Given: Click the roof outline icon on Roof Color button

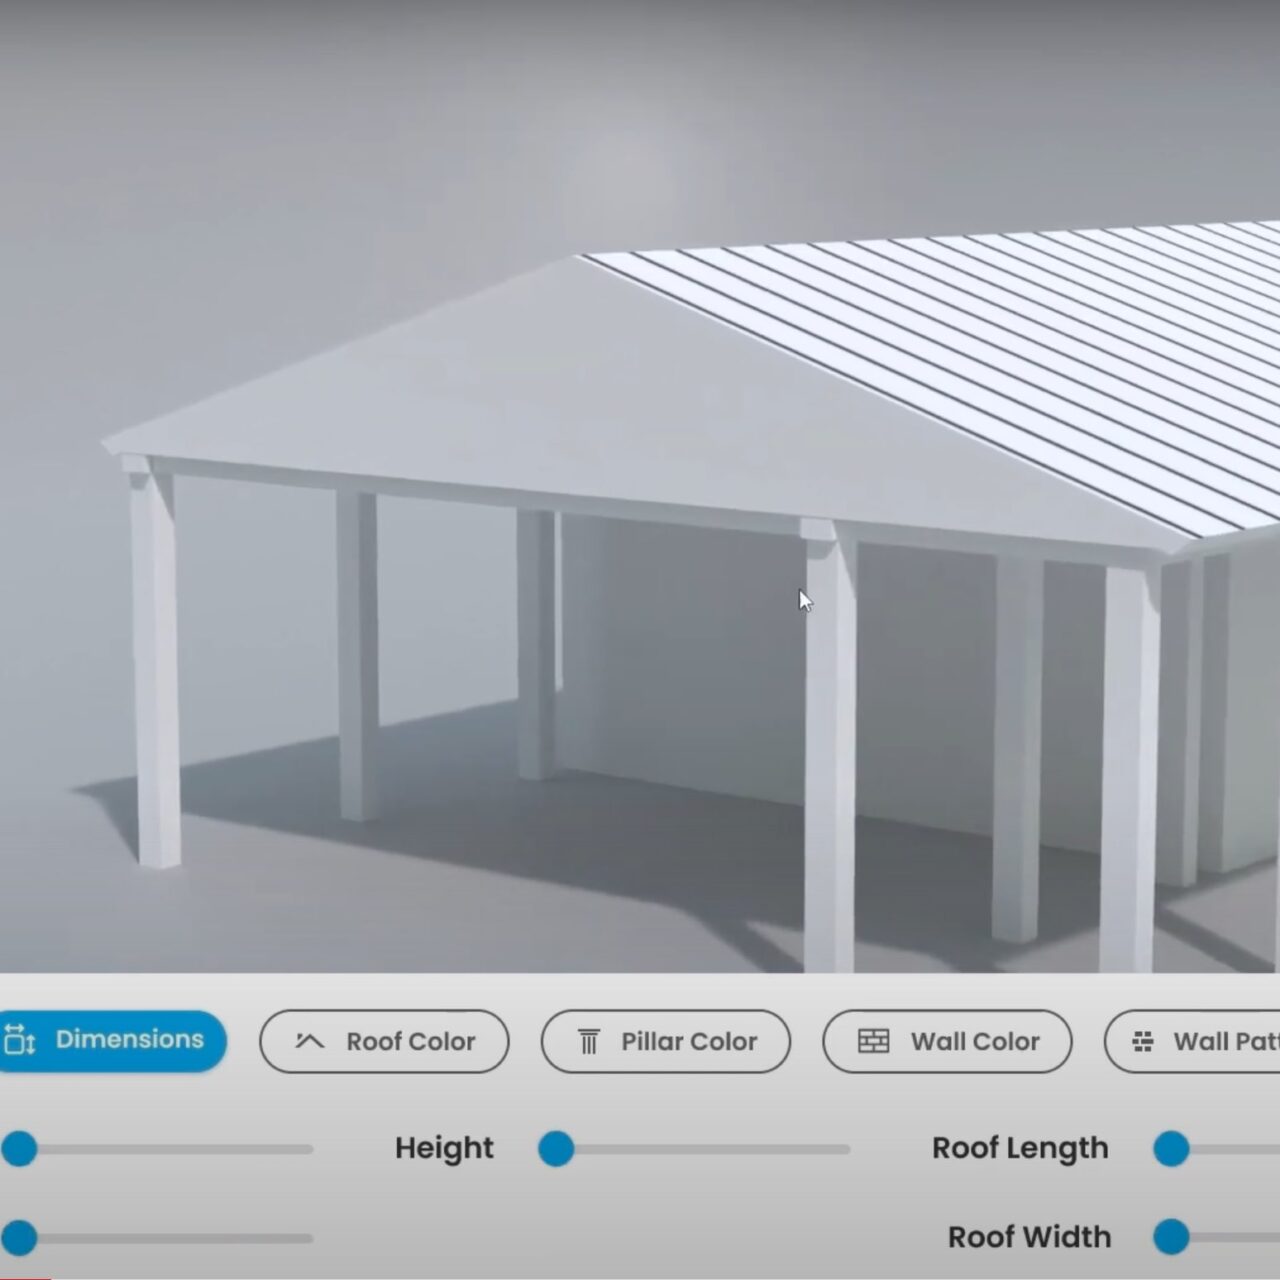Looking at the screenshot, I should pos(308,1041).
